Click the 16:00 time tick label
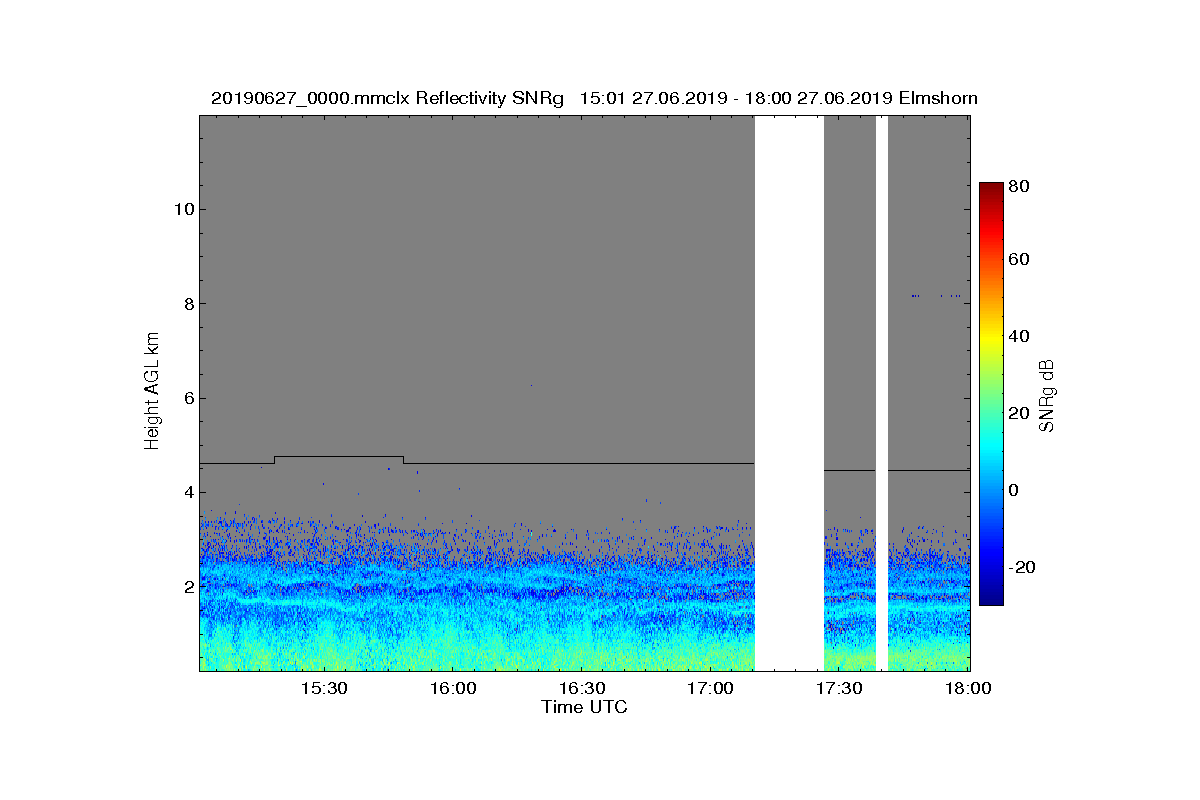Screen dimensions: 1200x800 [x=453, y=689]
